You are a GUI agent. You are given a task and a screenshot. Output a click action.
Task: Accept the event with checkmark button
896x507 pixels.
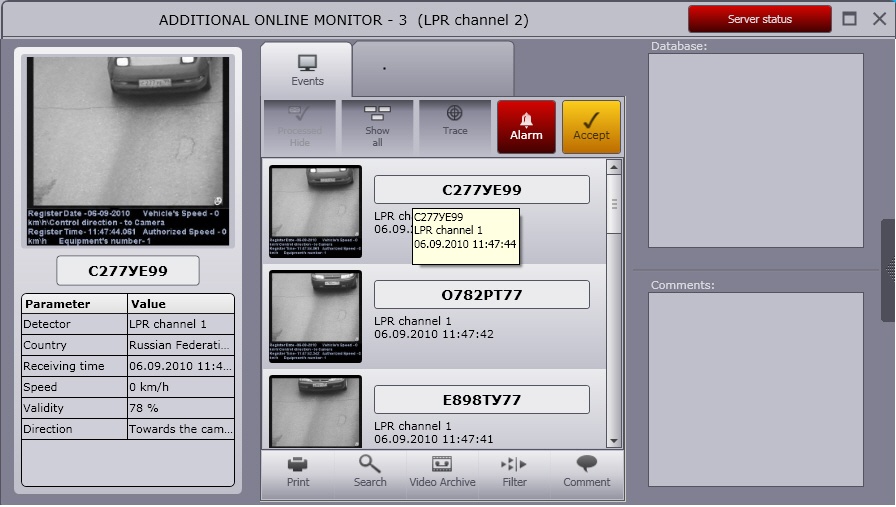coord(591,126)
